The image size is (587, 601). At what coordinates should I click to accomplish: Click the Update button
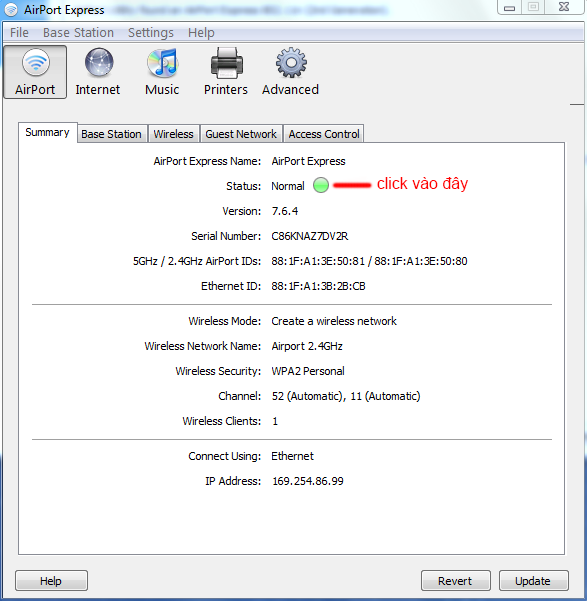point(533,581)
